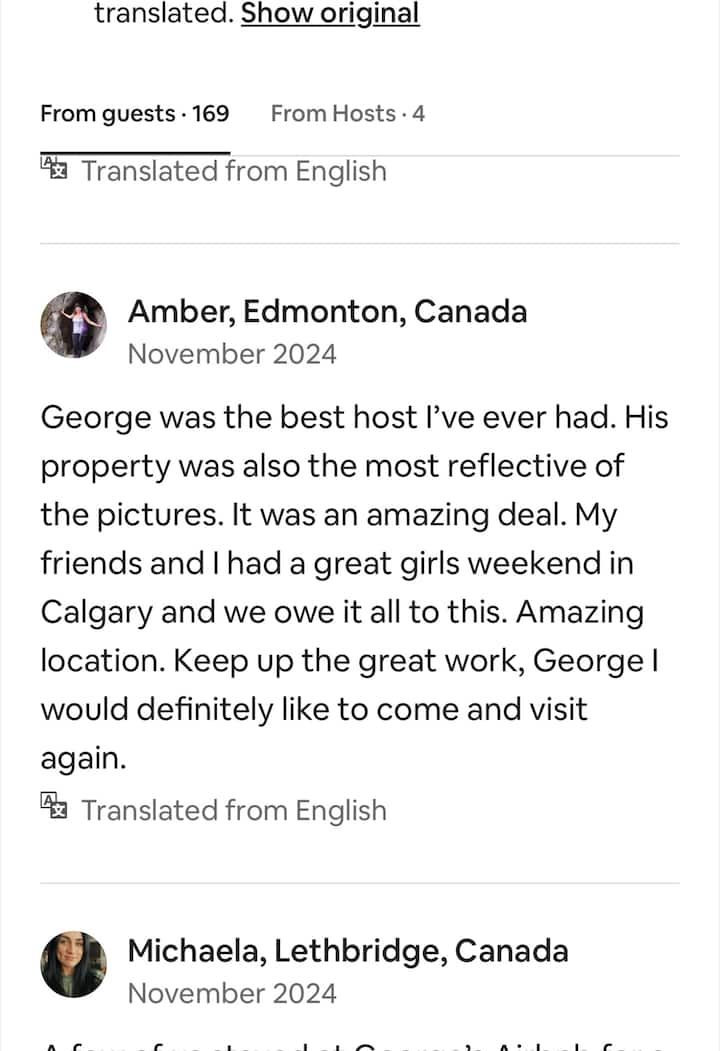Viewport: 720px width, 1051px height.
Task: Click Michaela's November 2024 review date
Action: (x=232, y=993)
